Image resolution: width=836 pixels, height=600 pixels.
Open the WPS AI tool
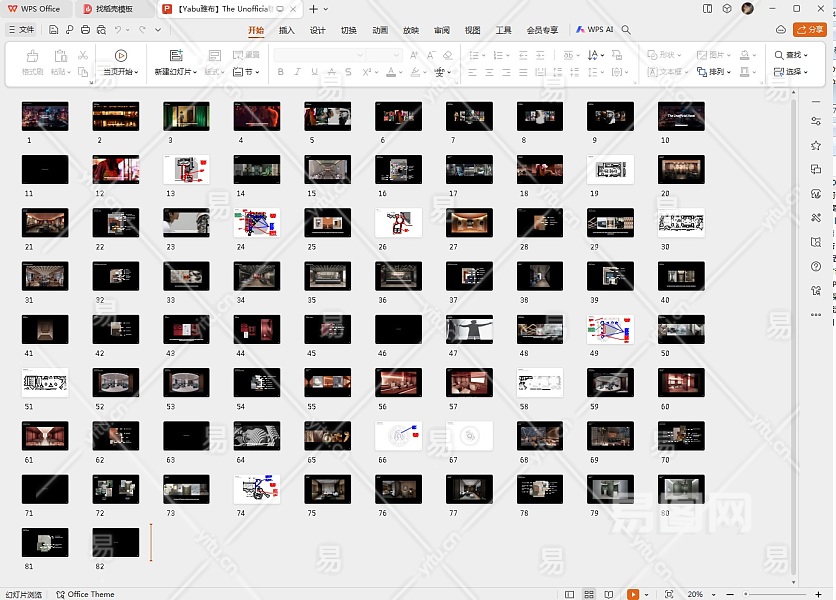click(x=596, y=30)
